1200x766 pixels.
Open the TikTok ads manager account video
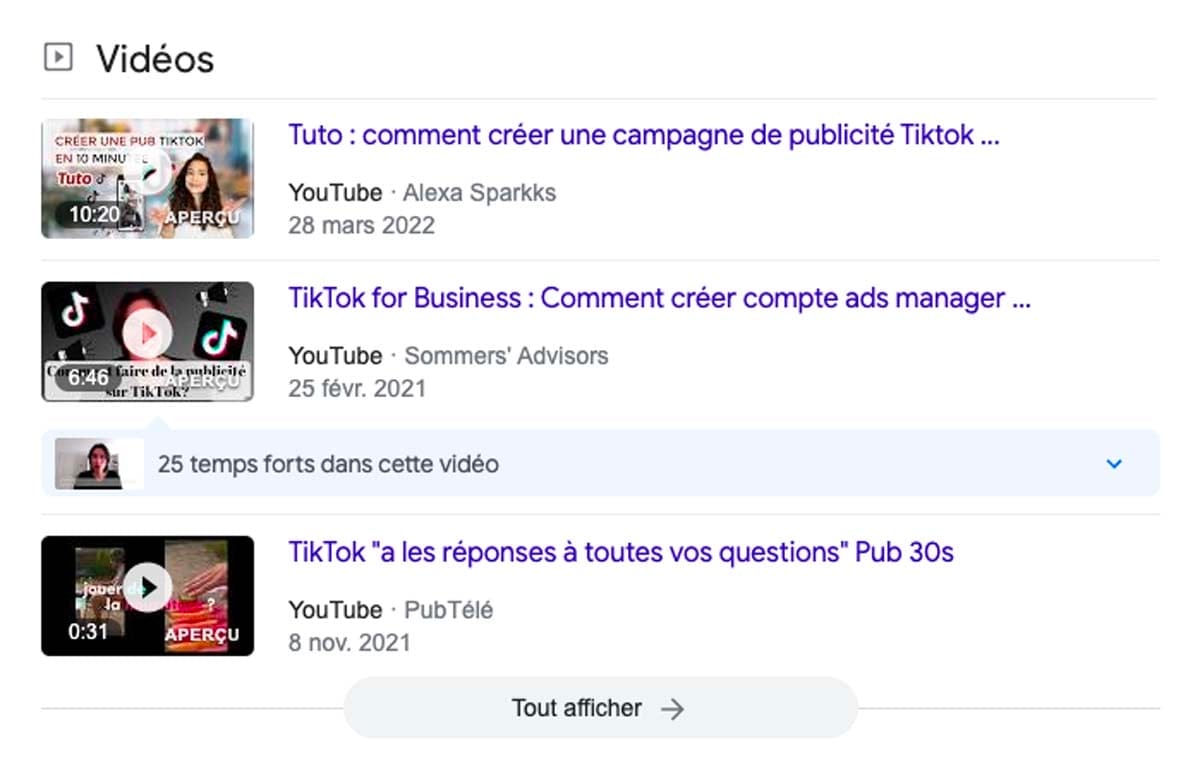[658, 297]
